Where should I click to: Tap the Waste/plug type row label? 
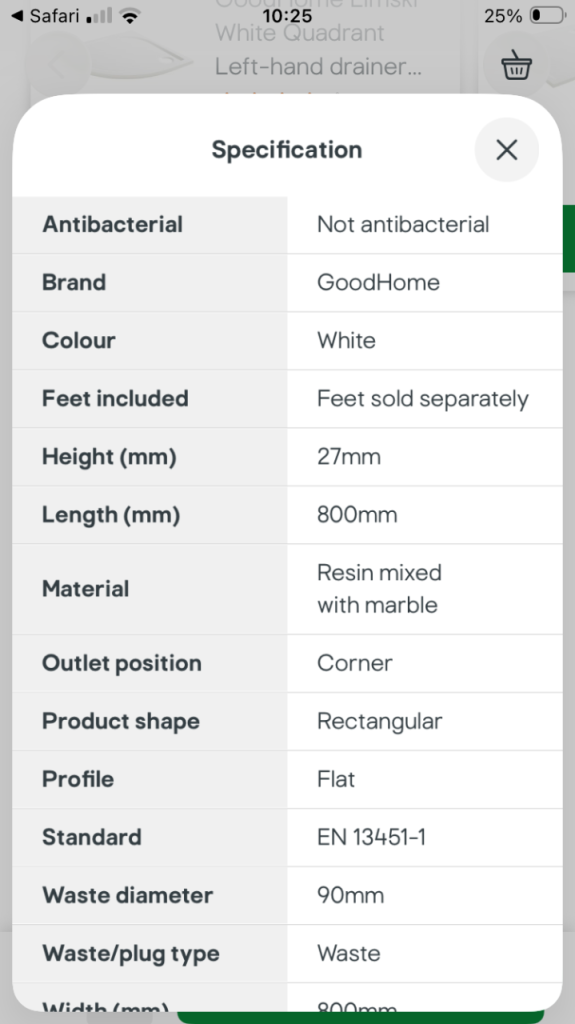[x=131, y=953]
